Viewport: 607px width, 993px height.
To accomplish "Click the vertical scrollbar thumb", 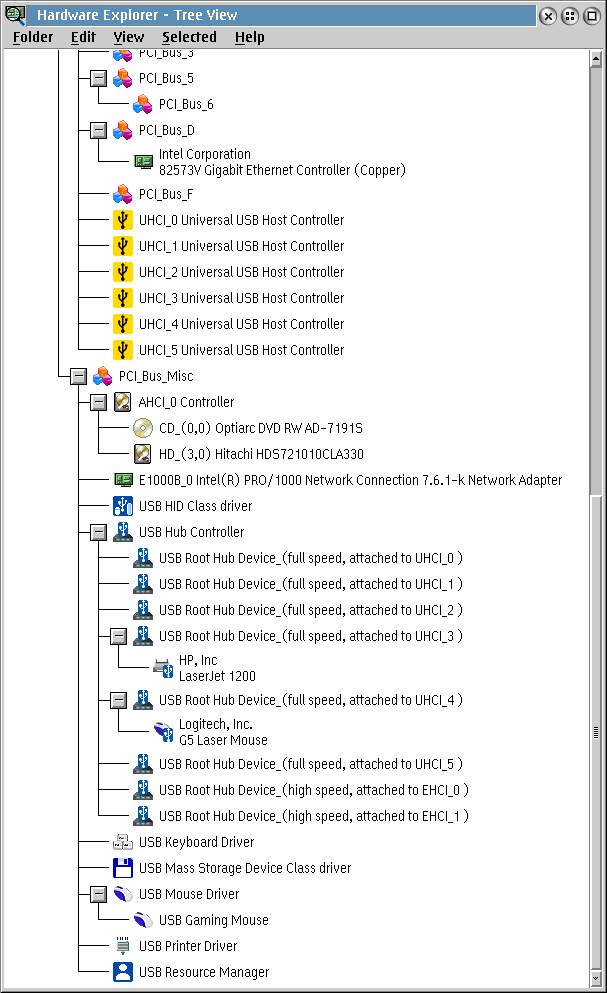I will pyautogui.click(x=596, y=732).
